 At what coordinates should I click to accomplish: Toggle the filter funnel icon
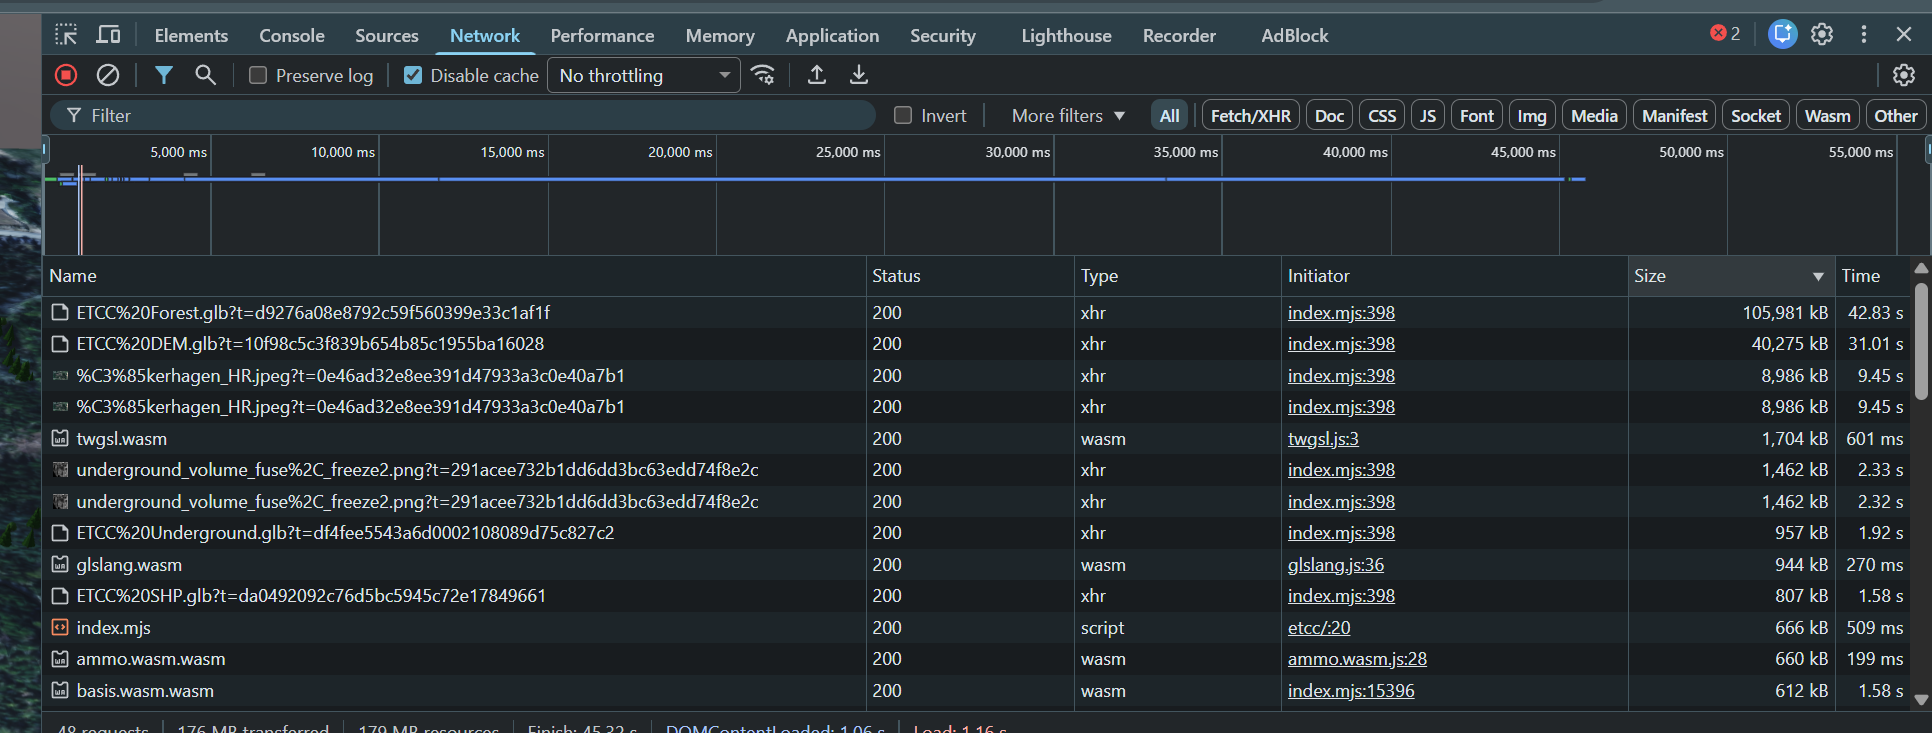[x=164, y=75]
